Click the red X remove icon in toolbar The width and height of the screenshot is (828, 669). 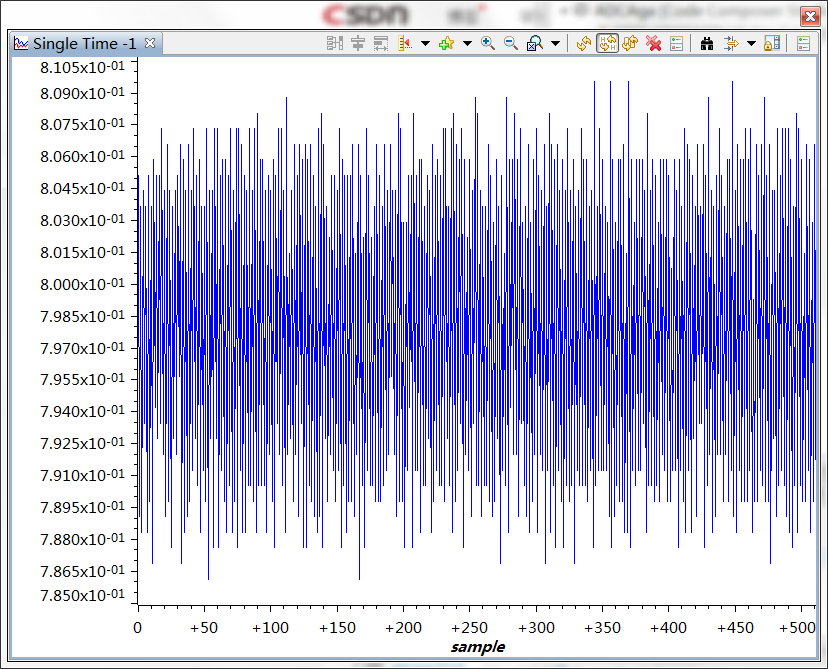(654, 43)
